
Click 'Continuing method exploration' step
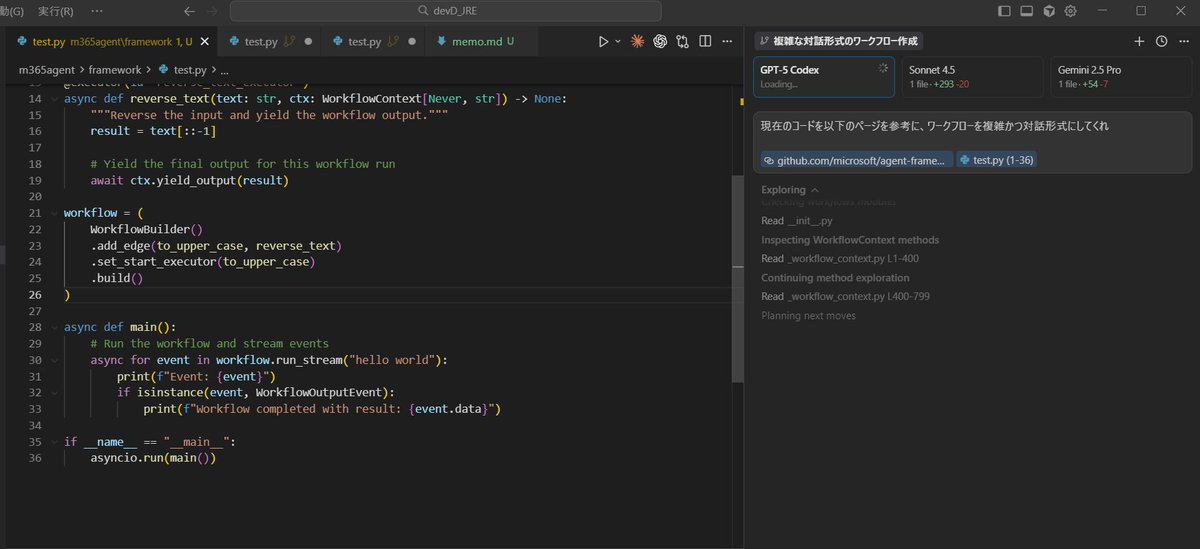(835, 278)
